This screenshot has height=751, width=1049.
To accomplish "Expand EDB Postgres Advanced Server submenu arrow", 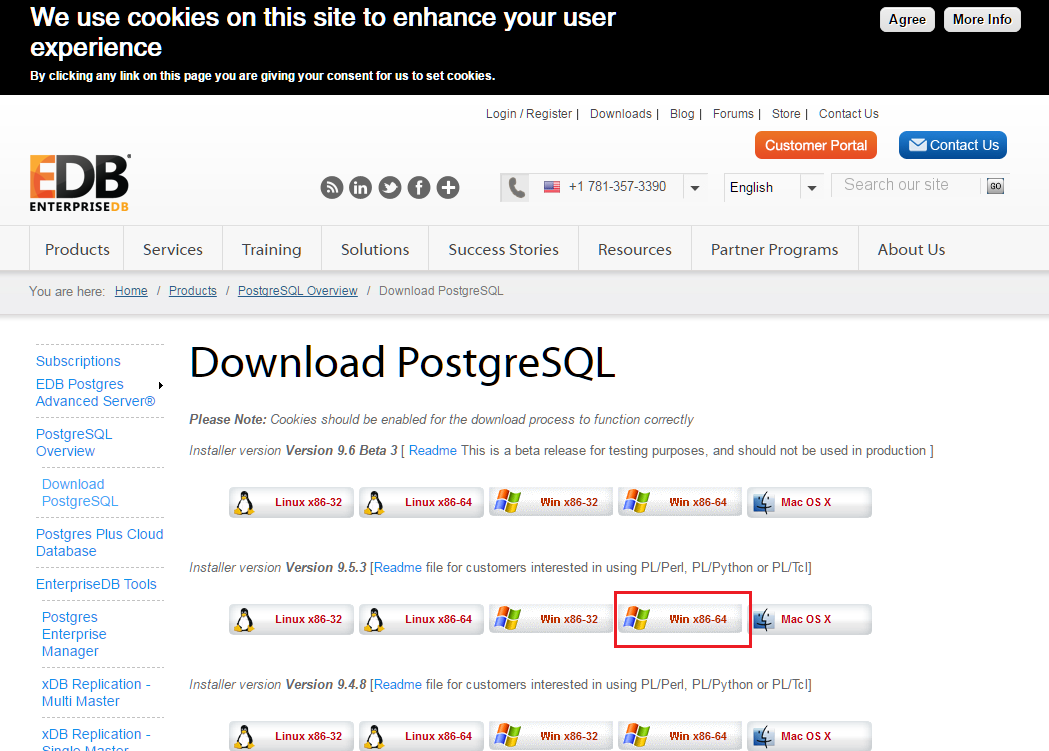I will pyautogui.click(x=161, y=385).
